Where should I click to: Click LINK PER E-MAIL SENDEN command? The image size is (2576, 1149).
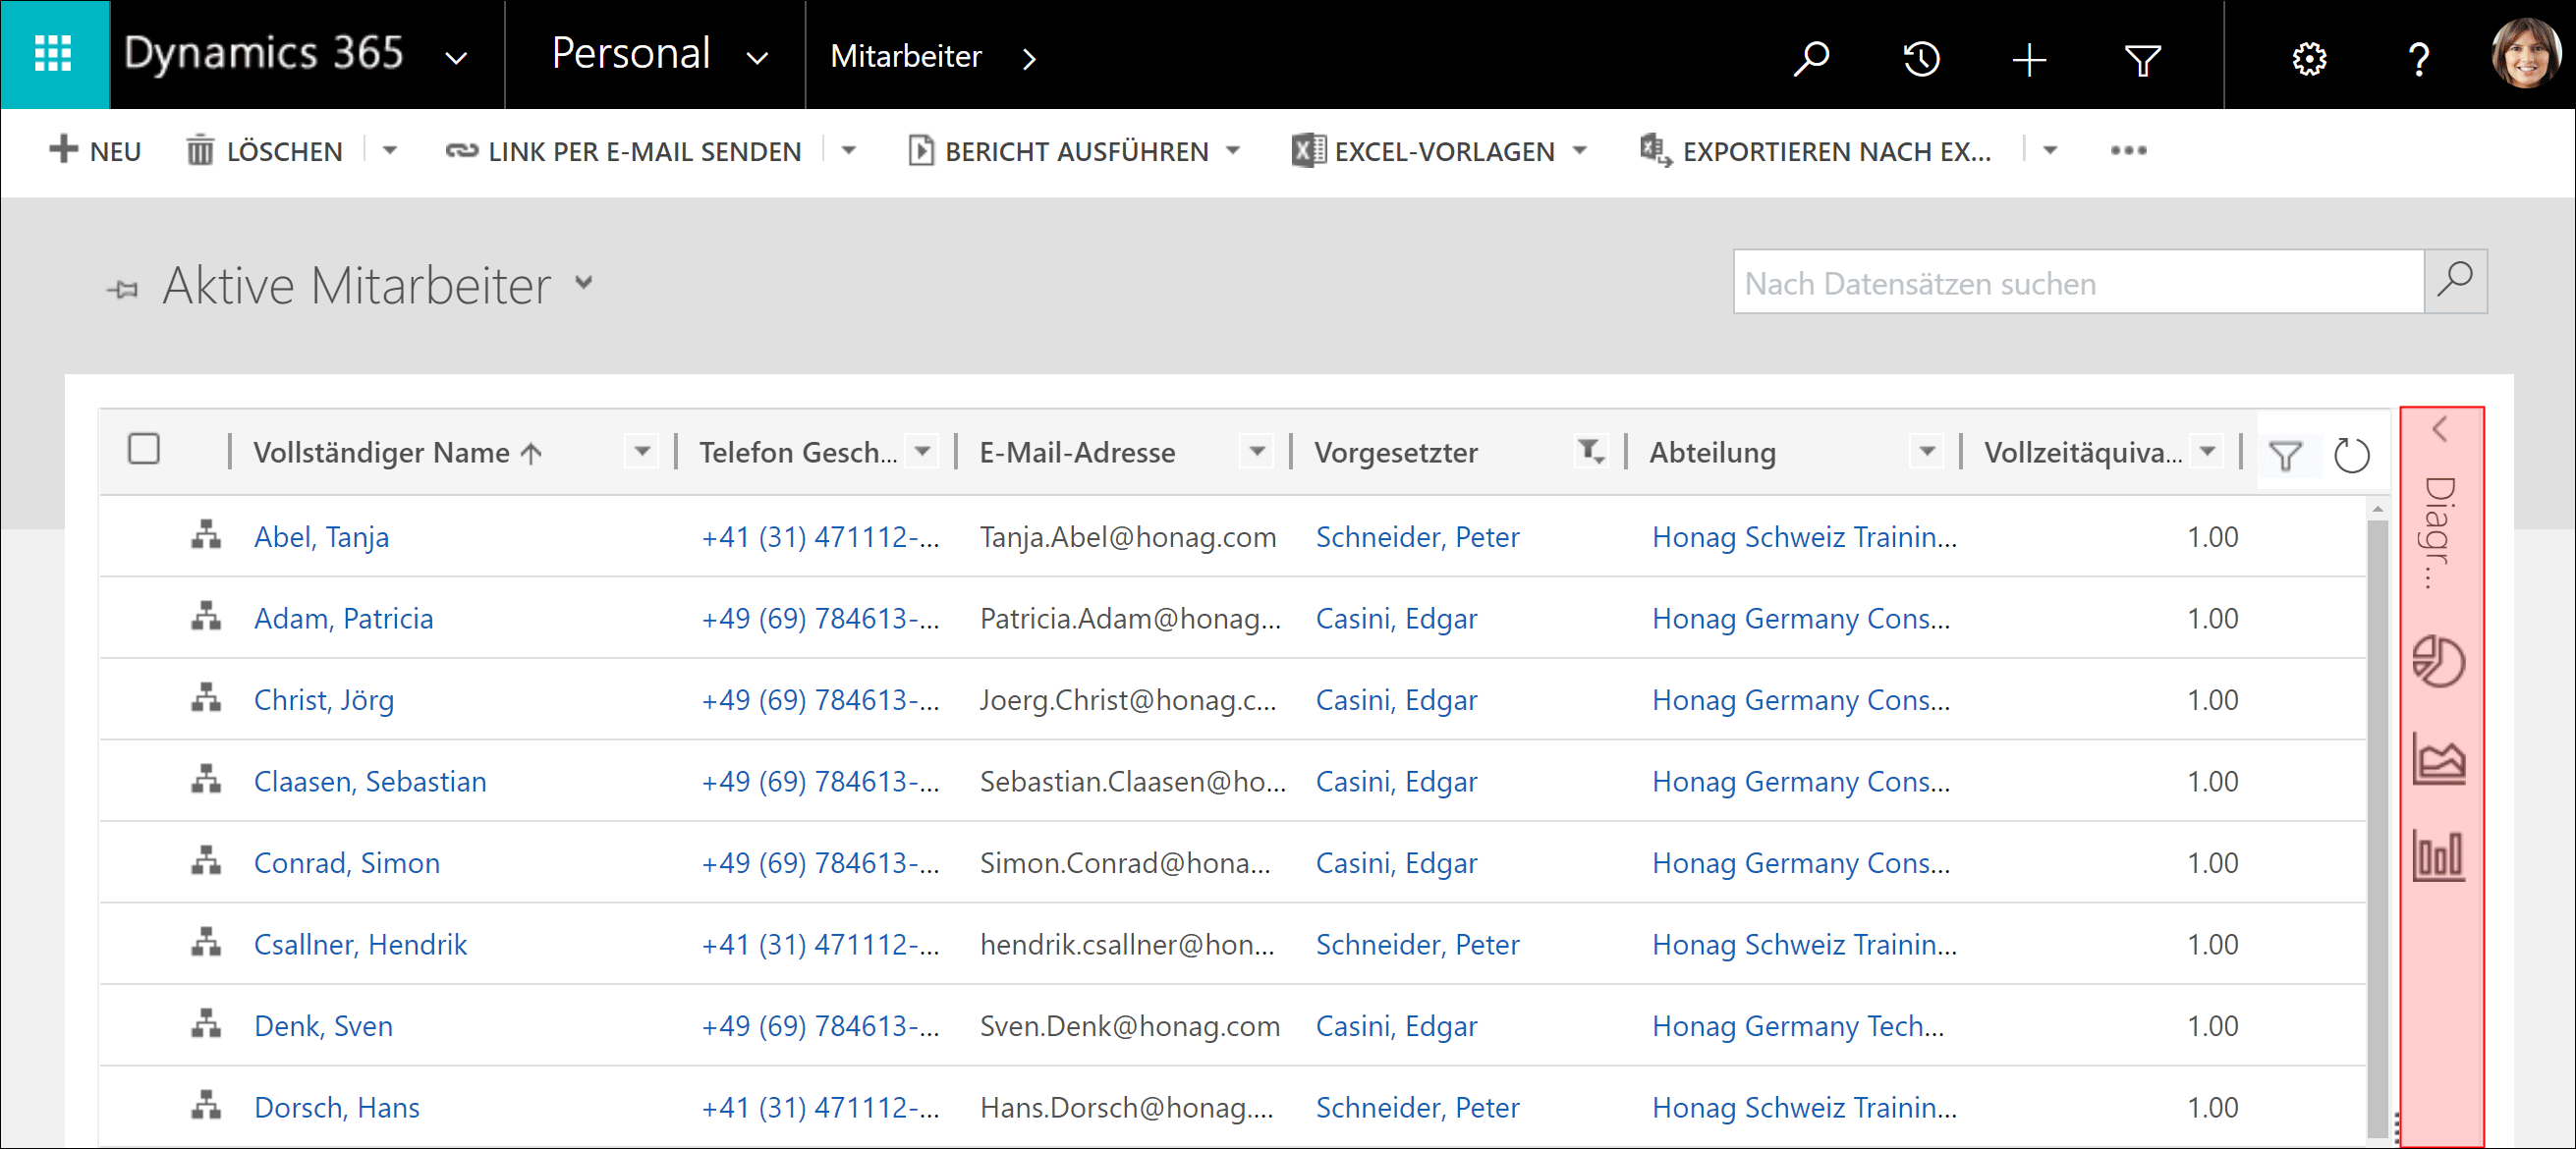(x=623, y=151)
